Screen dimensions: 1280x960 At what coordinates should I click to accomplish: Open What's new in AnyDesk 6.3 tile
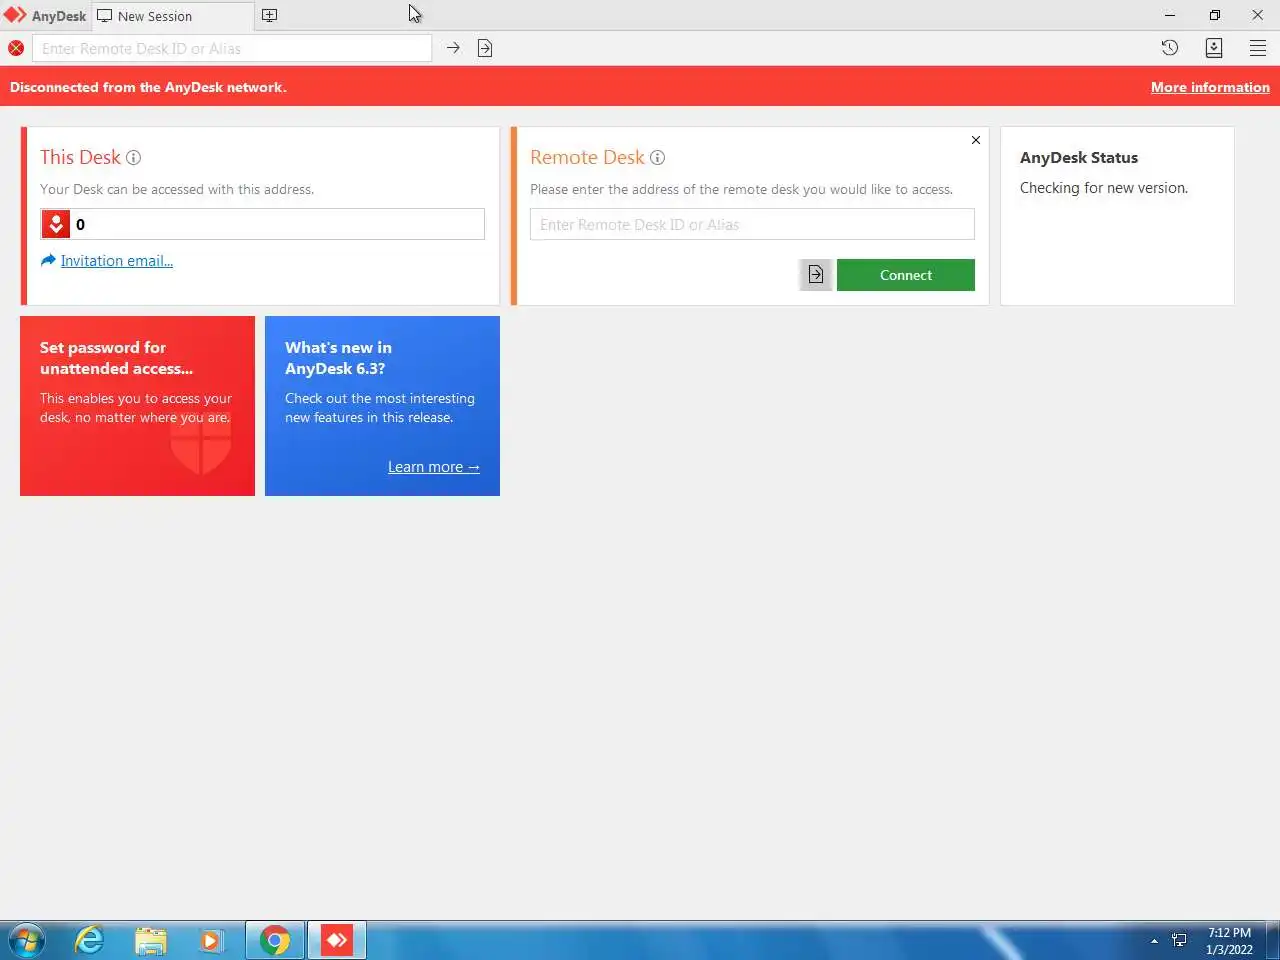(x=382, y=406)
